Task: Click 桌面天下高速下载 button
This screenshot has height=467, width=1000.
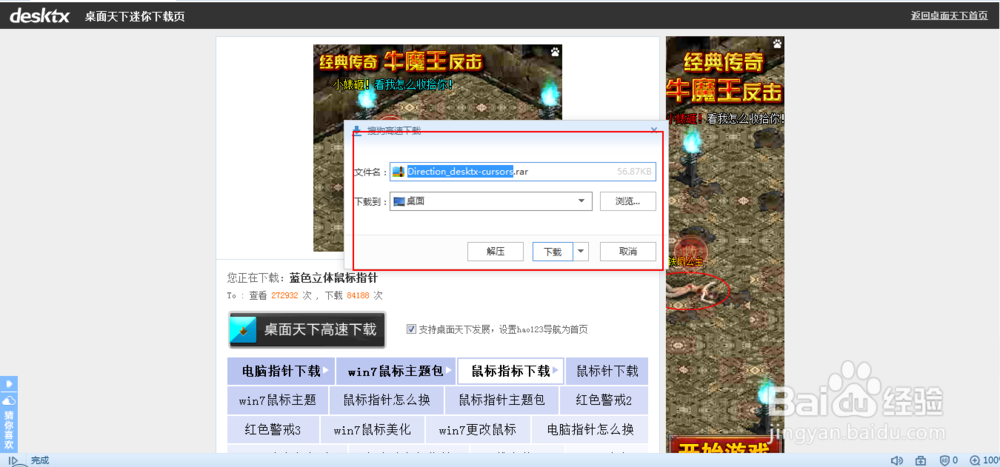Action: click(x=307, y=330)
